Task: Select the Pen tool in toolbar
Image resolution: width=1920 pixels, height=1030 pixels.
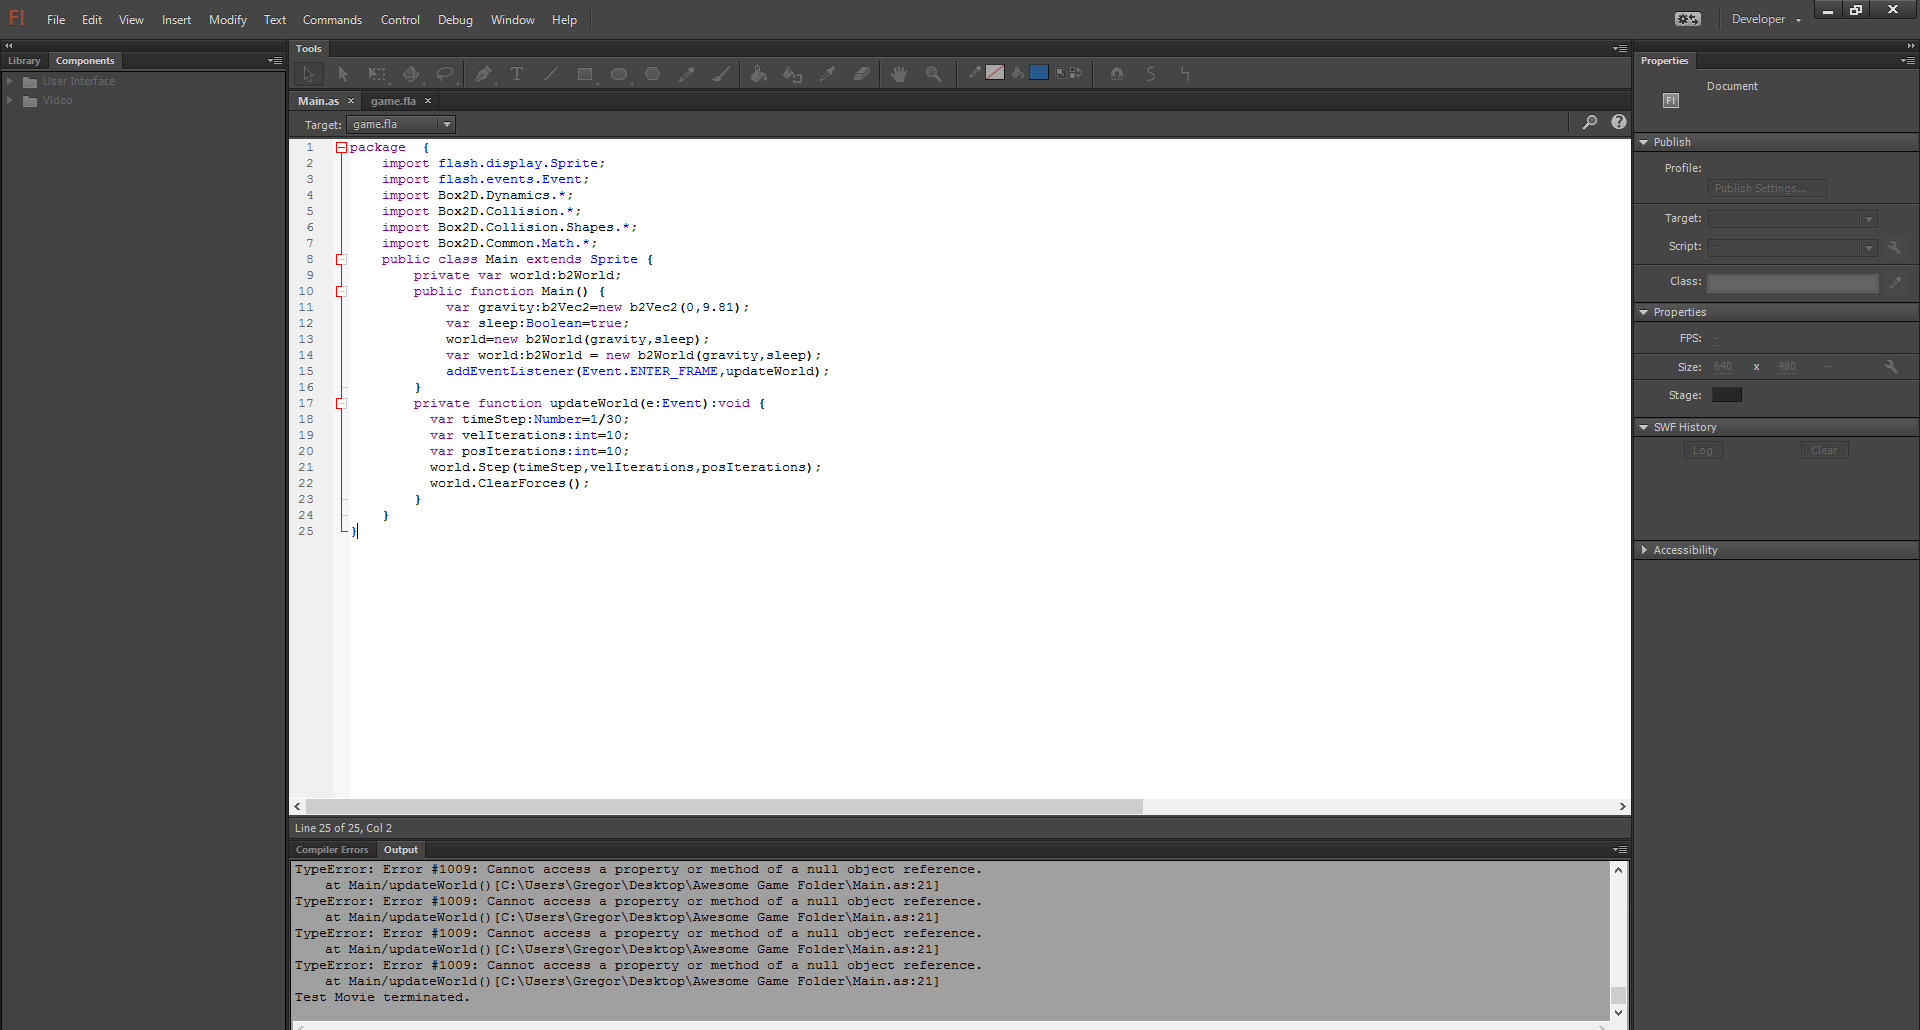Action: [483, 74]
